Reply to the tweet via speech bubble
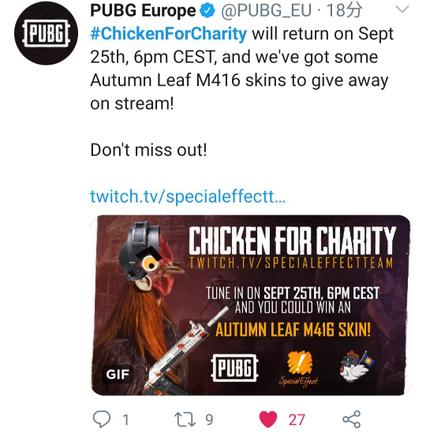The height and width of the screenshot is (440, 426). pyautogui.click(x=101, y=419)
